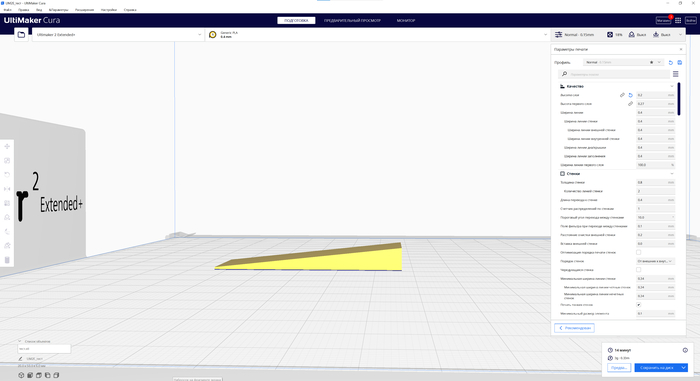
Task: Show print time details info icon
Action: 685,350
